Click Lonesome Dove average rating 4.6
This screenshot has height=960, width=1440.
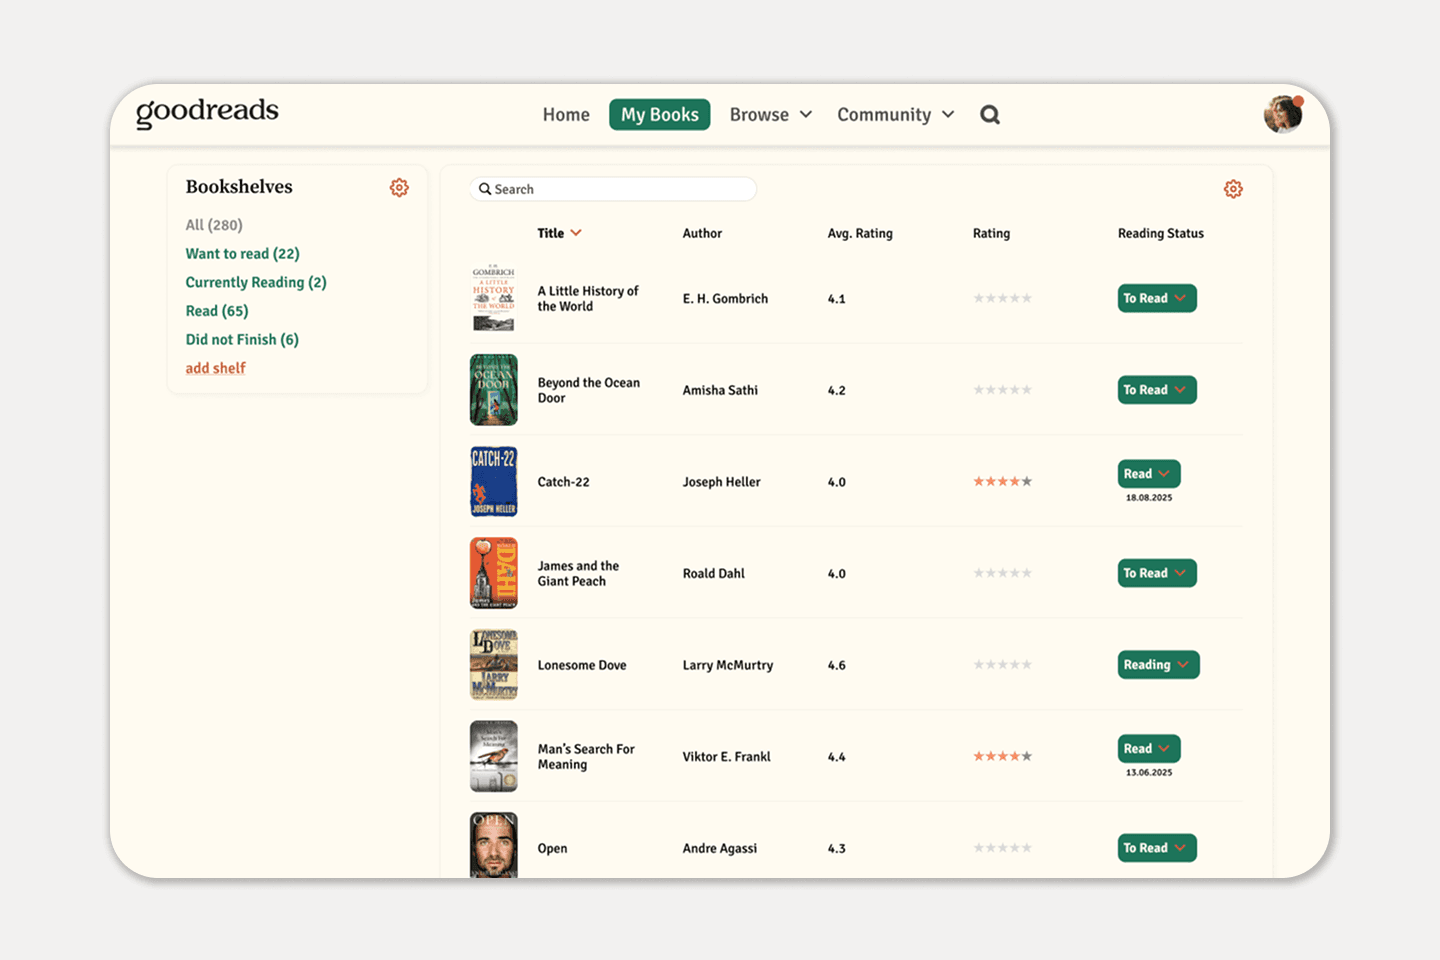click(837, 665)
